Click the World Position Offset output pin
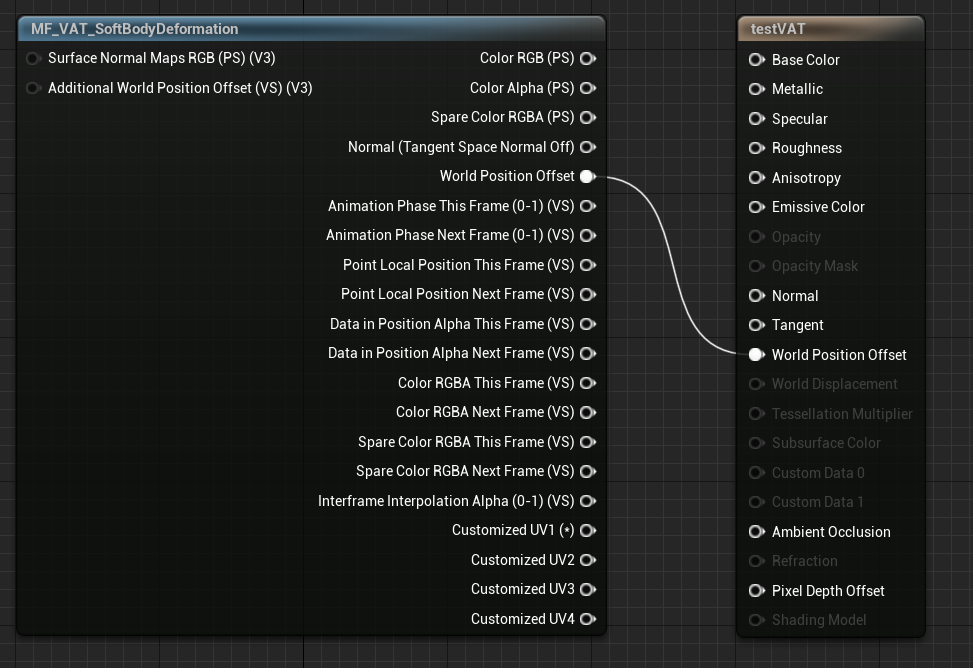The image size is (973, 668). (x=587, y=176)
